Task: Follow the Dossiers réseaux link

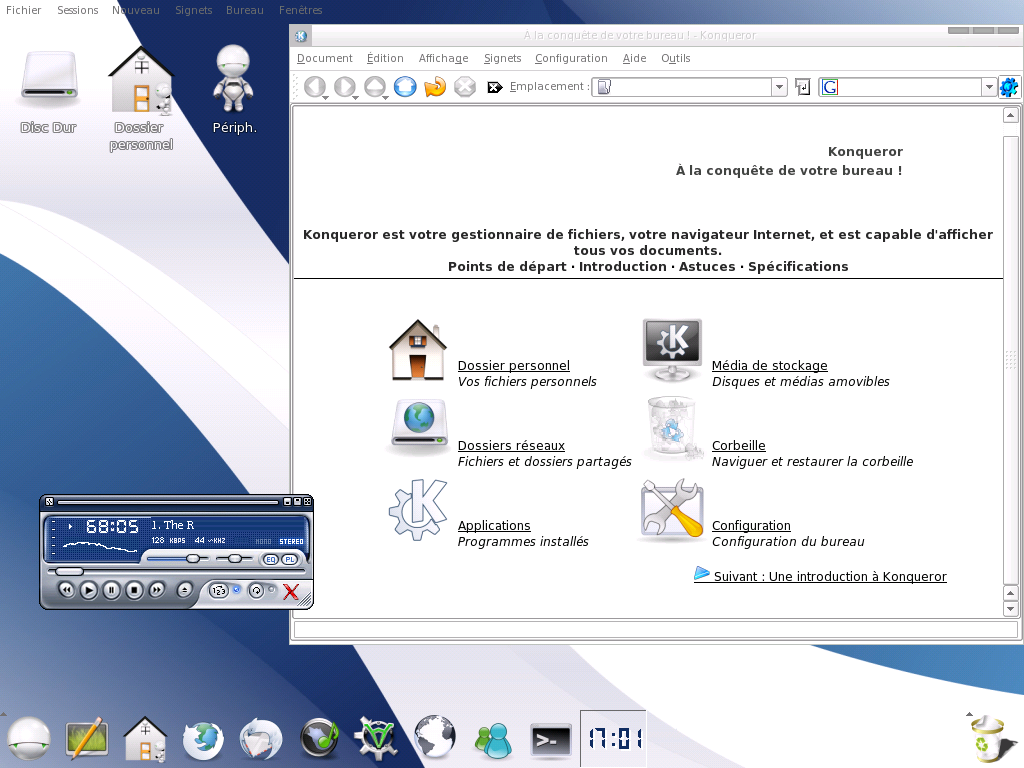Action: click(511, 445)
